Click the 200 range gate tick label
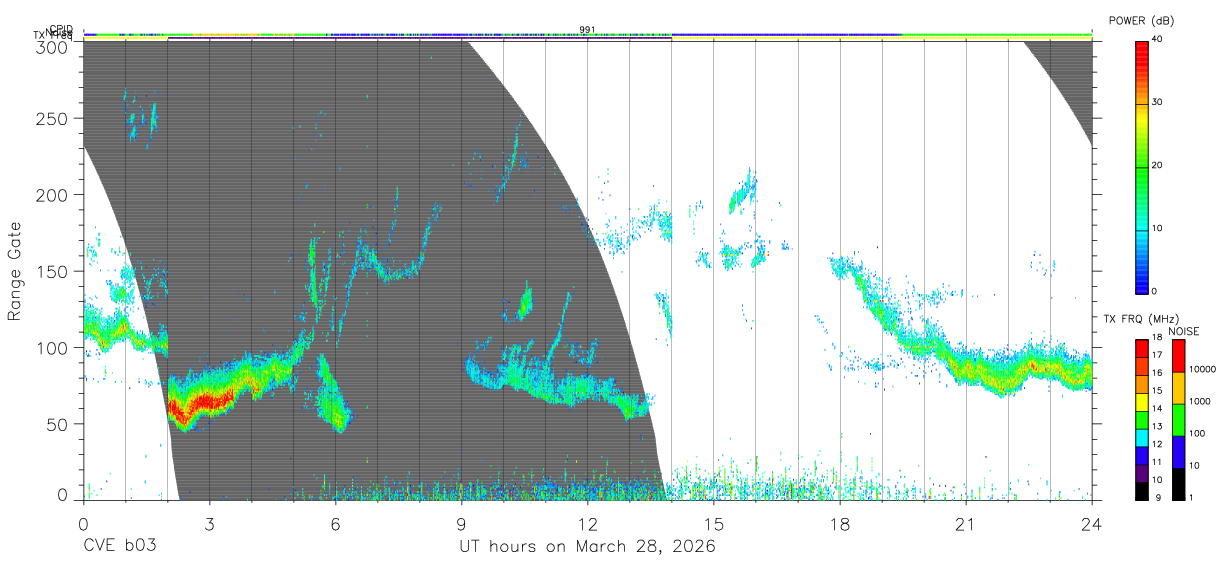Image resolution: width=1228 pixels, height=567 pixels. click(x=54, y=195)
